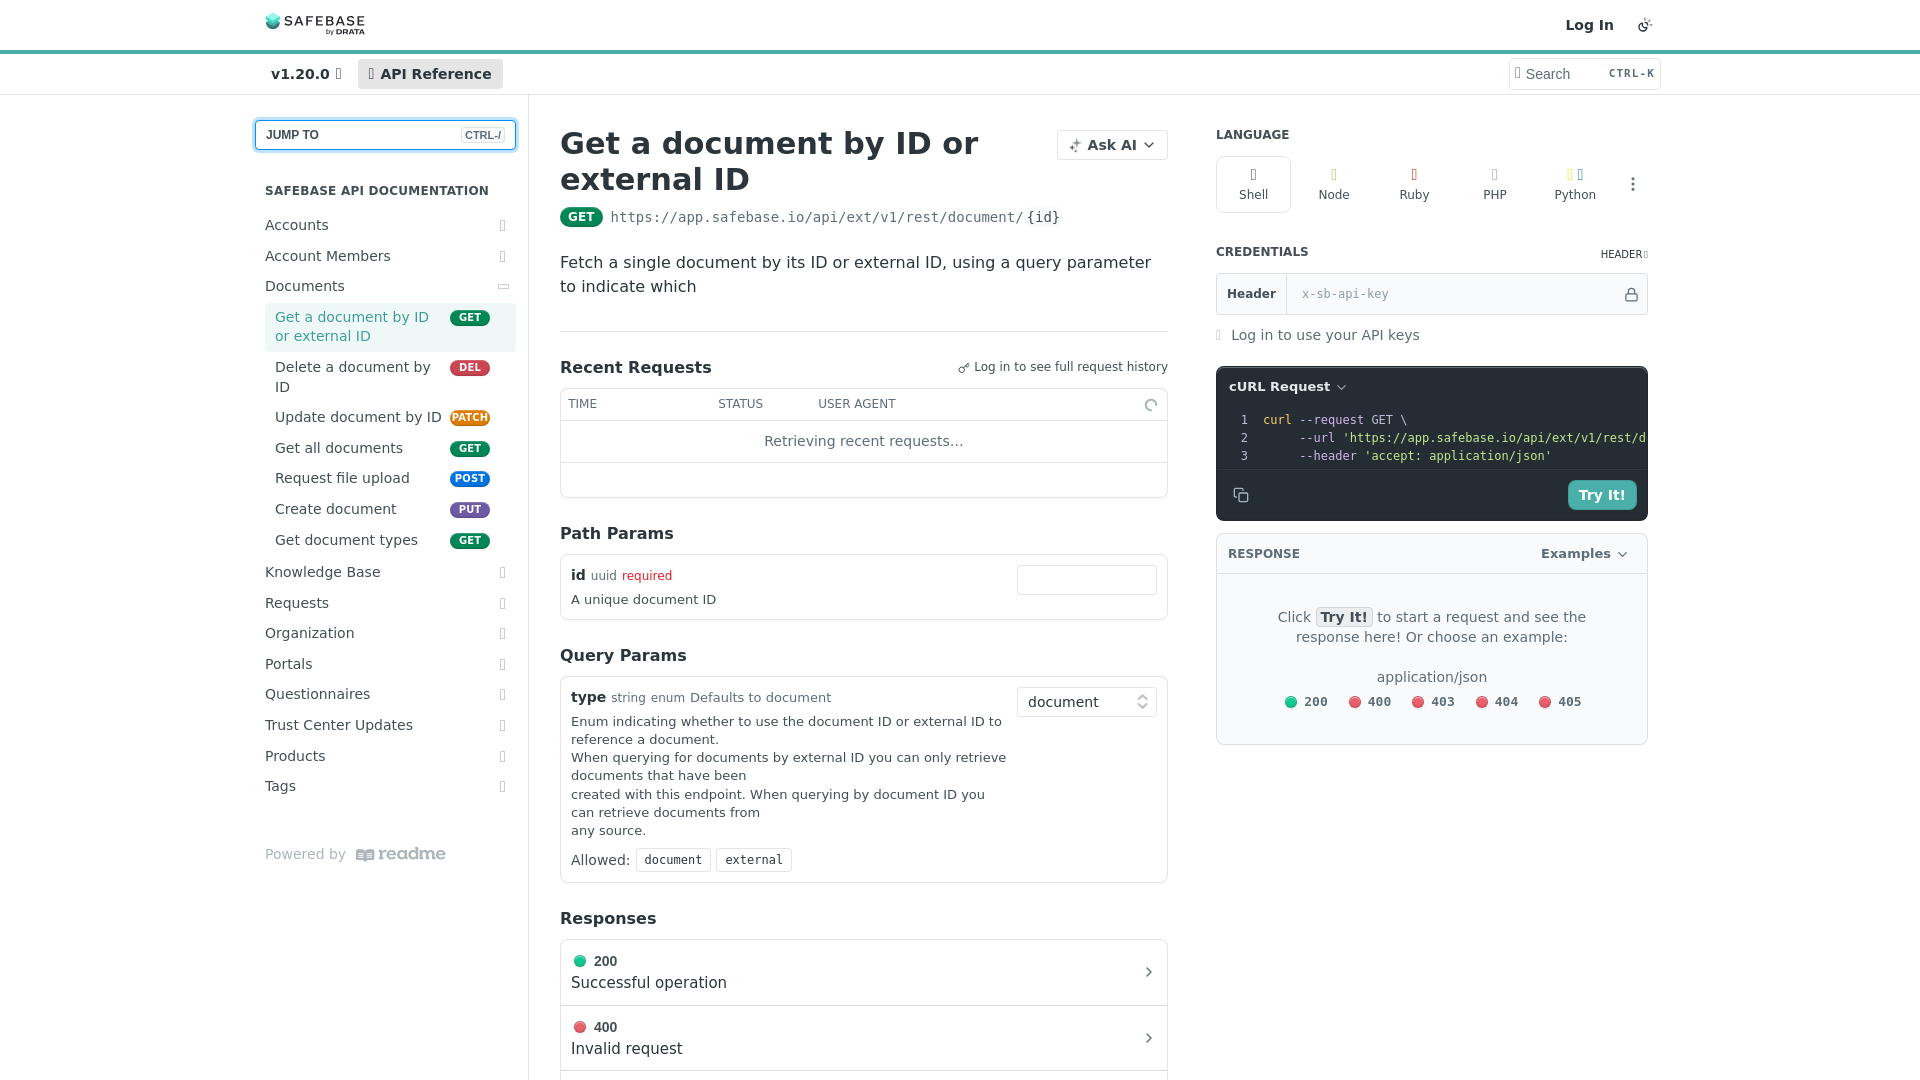Select the Python language icon
The height and width of the screenshot is (1080, 1920).
click(1575, 184)
